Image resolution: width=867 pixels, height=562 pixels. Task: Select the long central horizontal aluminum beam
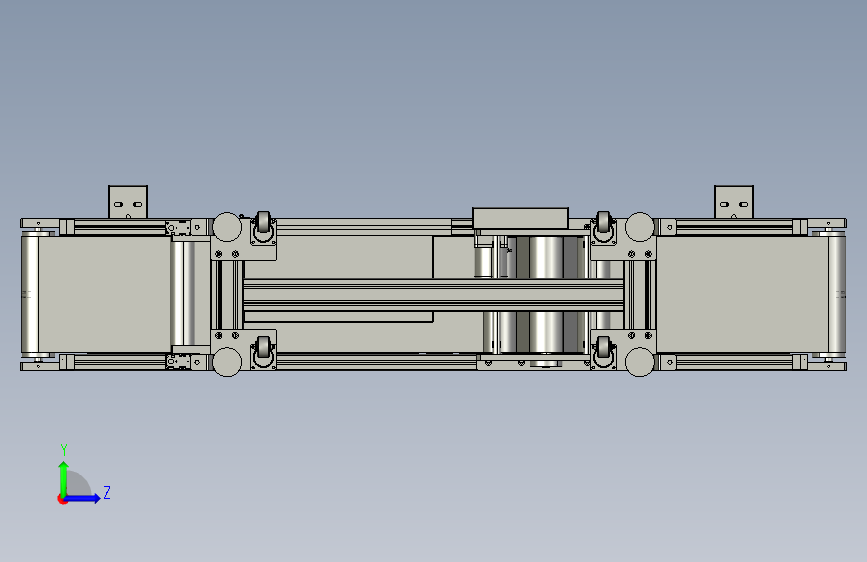(433, 295)
